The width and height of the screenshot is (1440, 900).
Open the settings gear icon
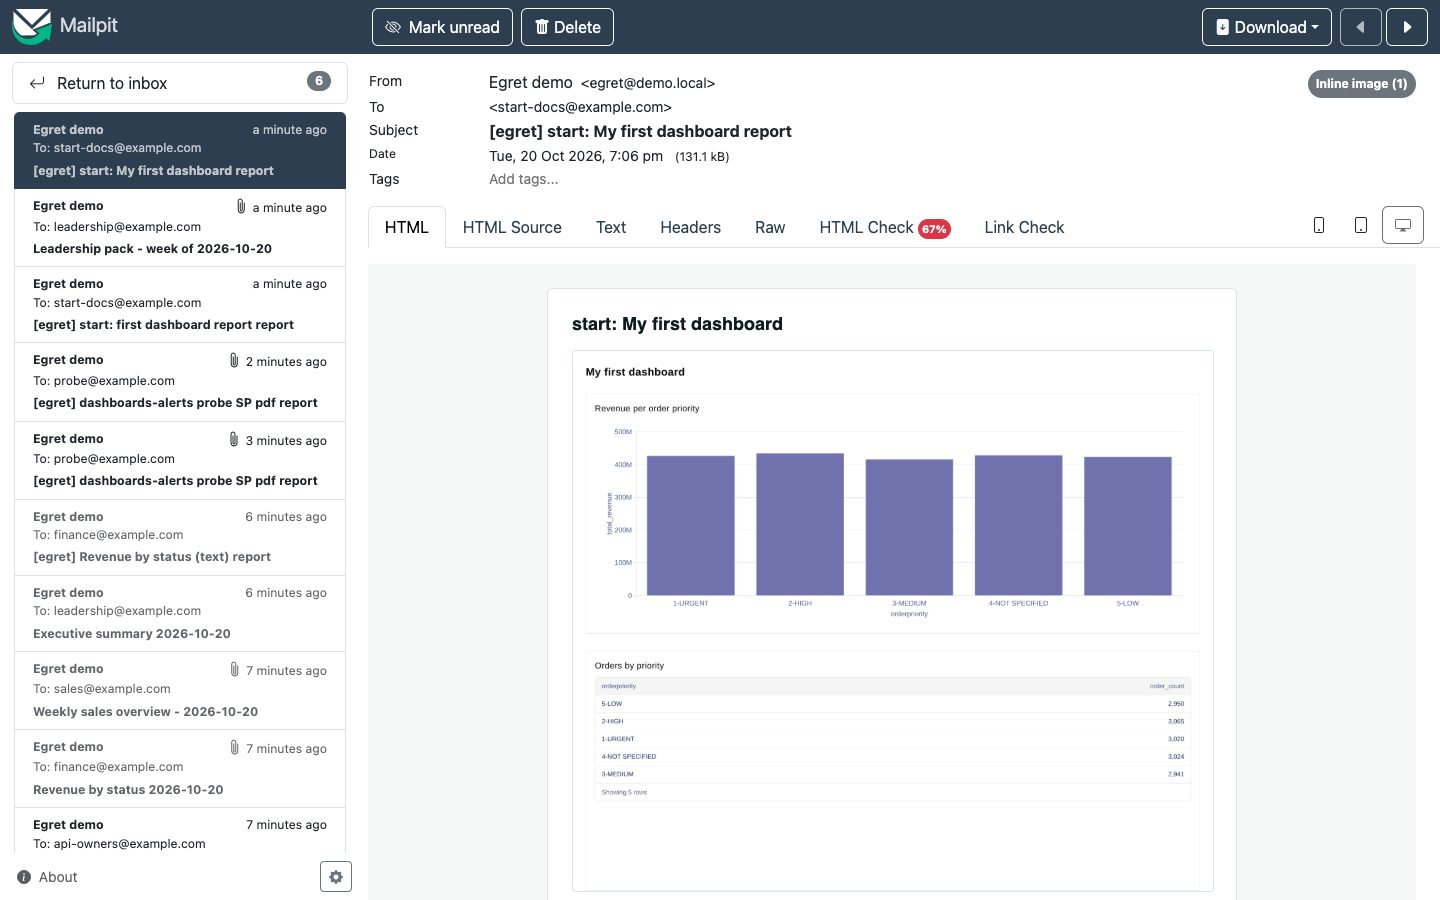coord(336,877)
